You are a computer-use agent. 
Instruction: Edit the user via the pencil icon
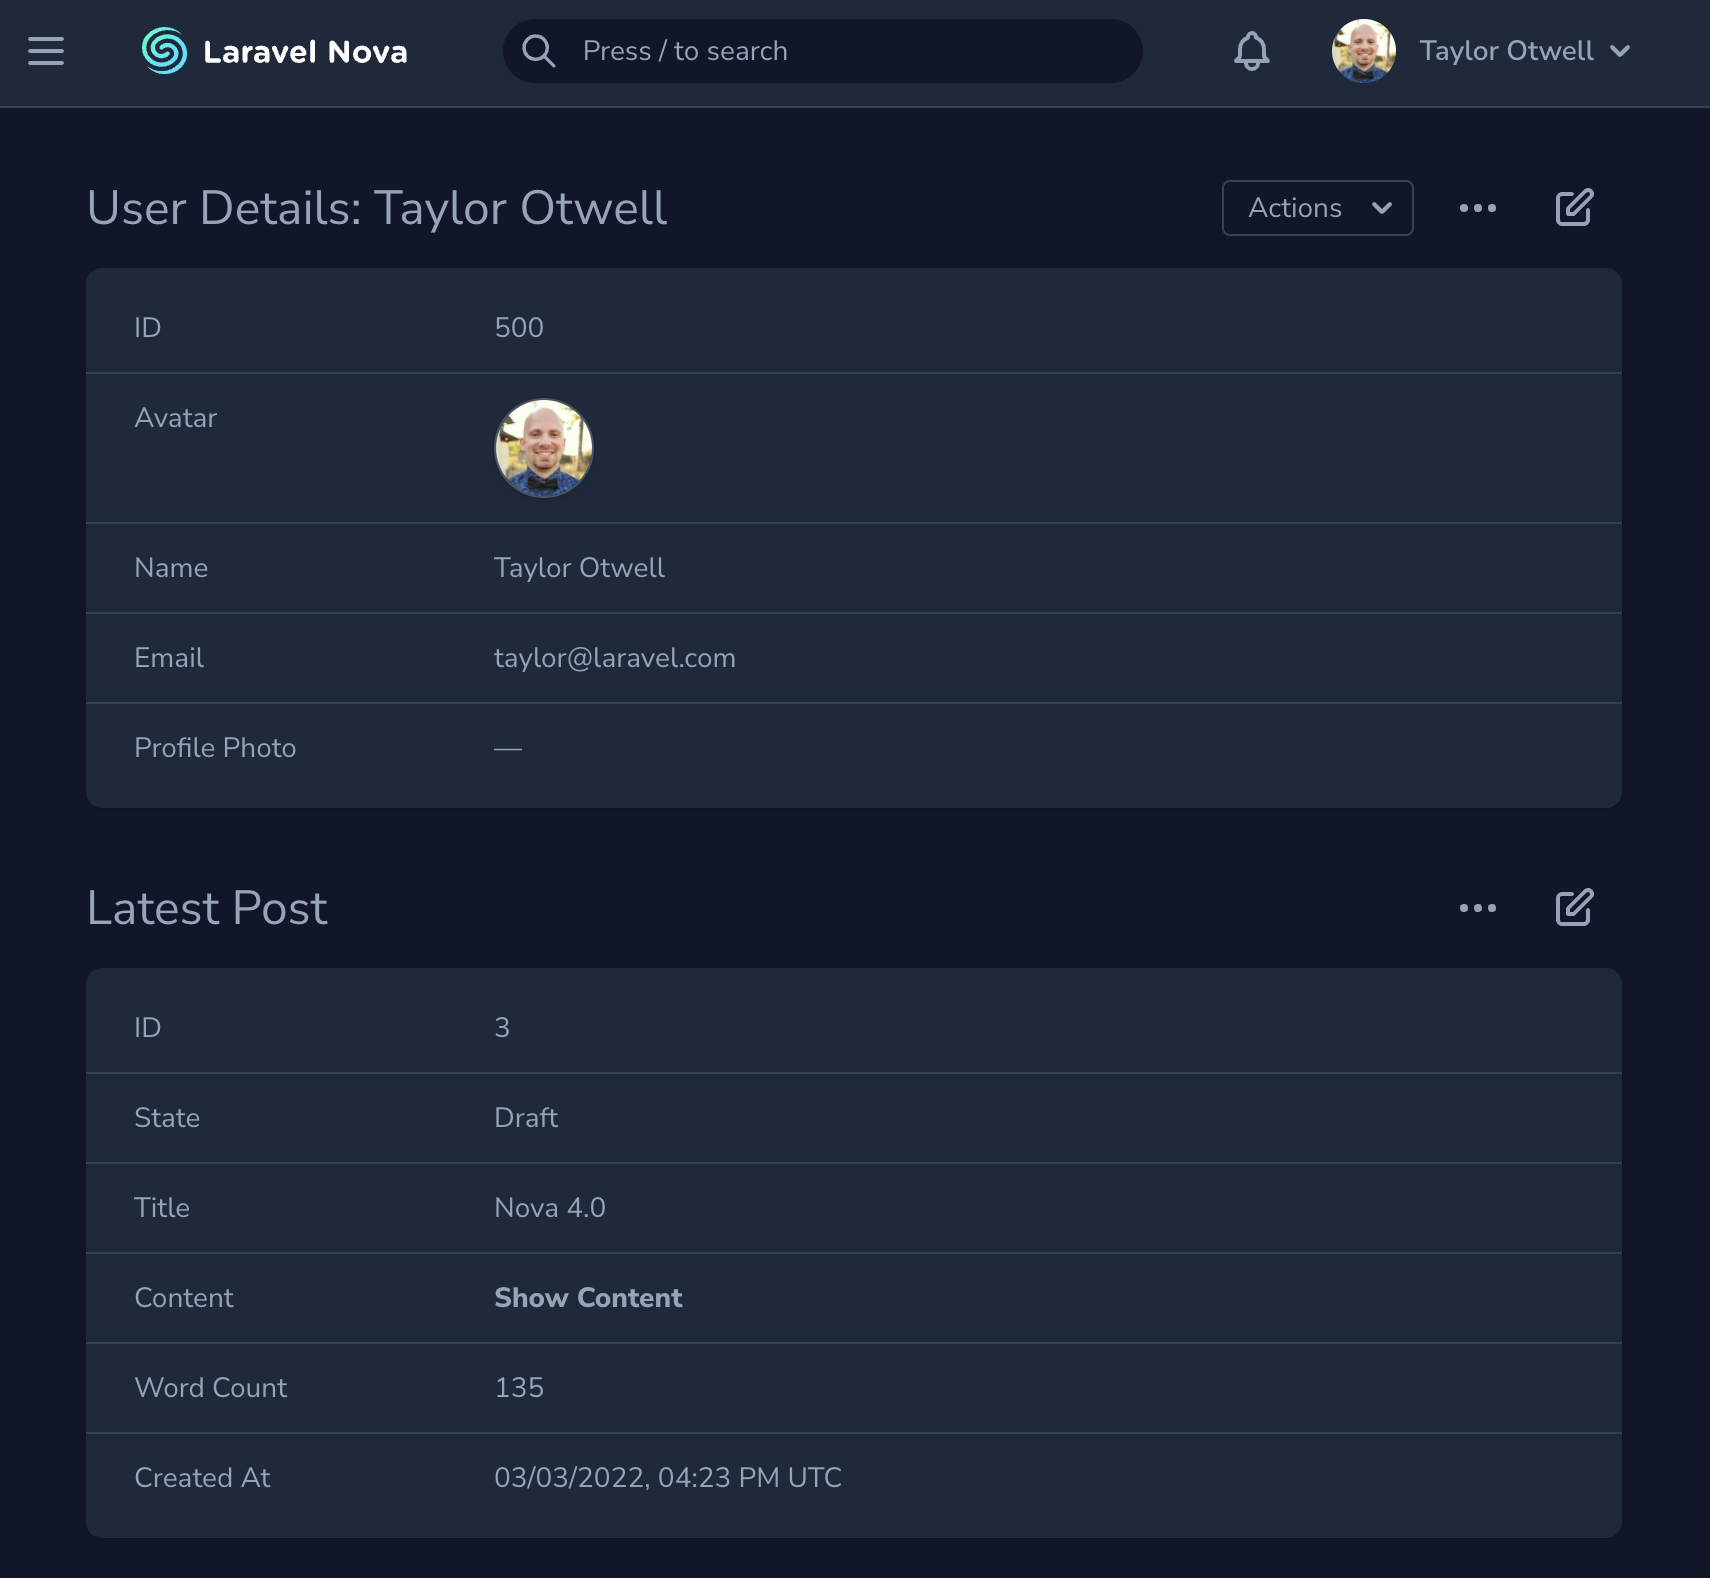1572,208
